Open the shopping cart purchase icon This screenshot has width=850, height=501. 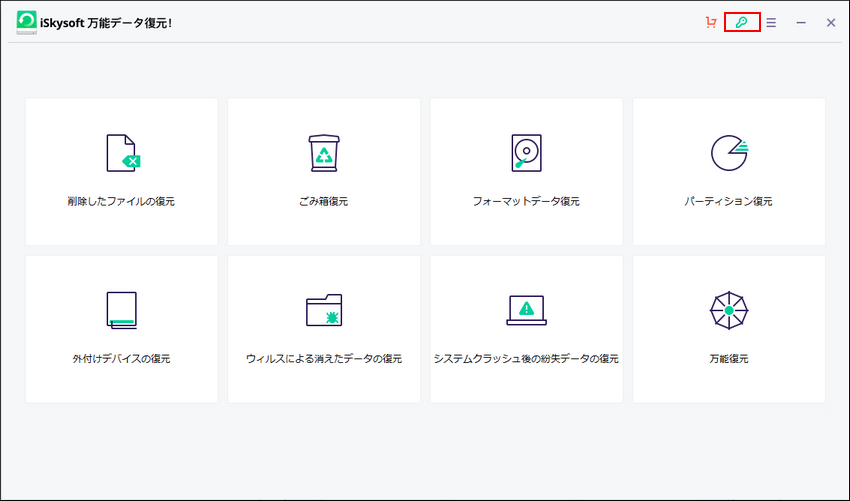click(x=711, y=22)
